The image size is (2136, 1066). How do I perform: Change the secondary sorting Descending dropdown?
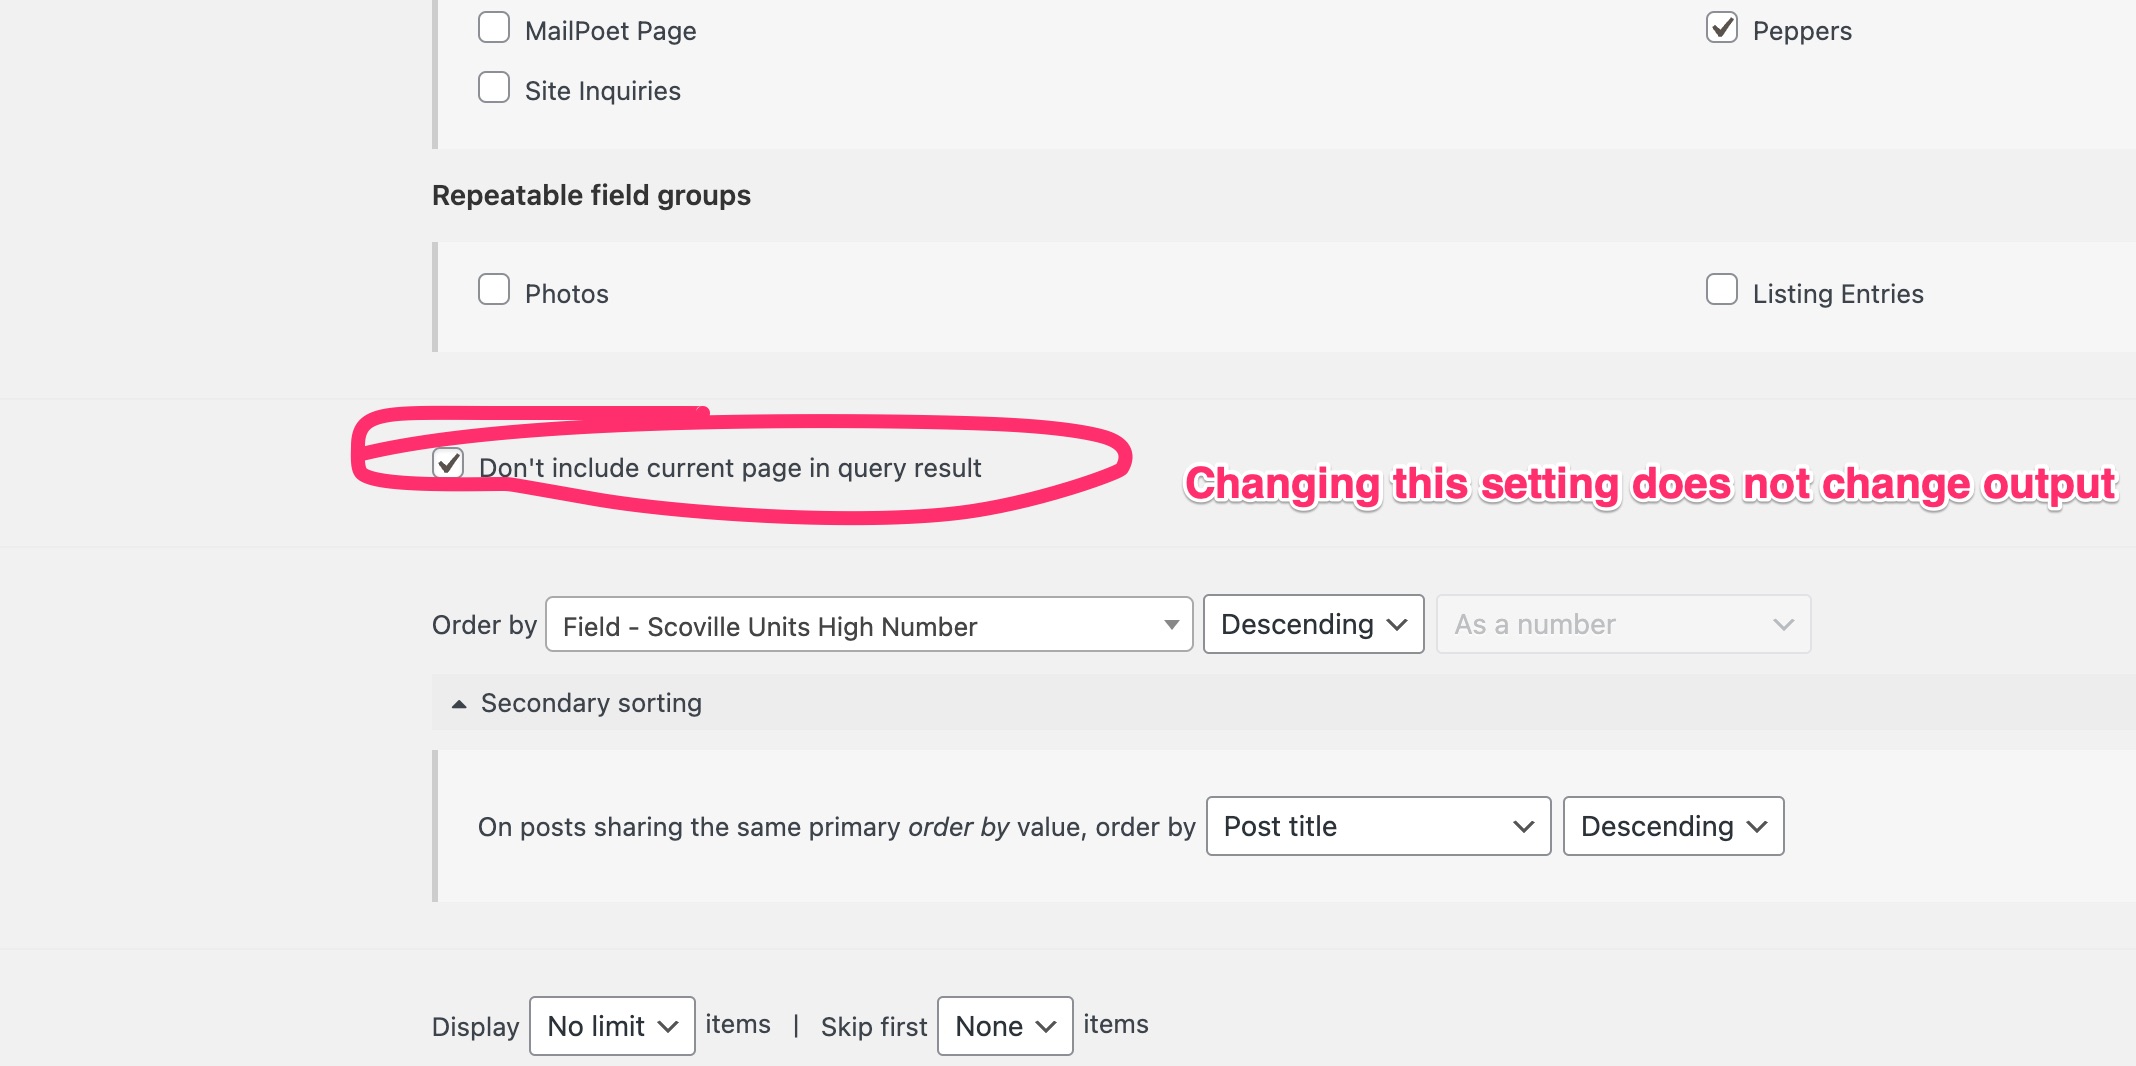(x=1674, y=826)
